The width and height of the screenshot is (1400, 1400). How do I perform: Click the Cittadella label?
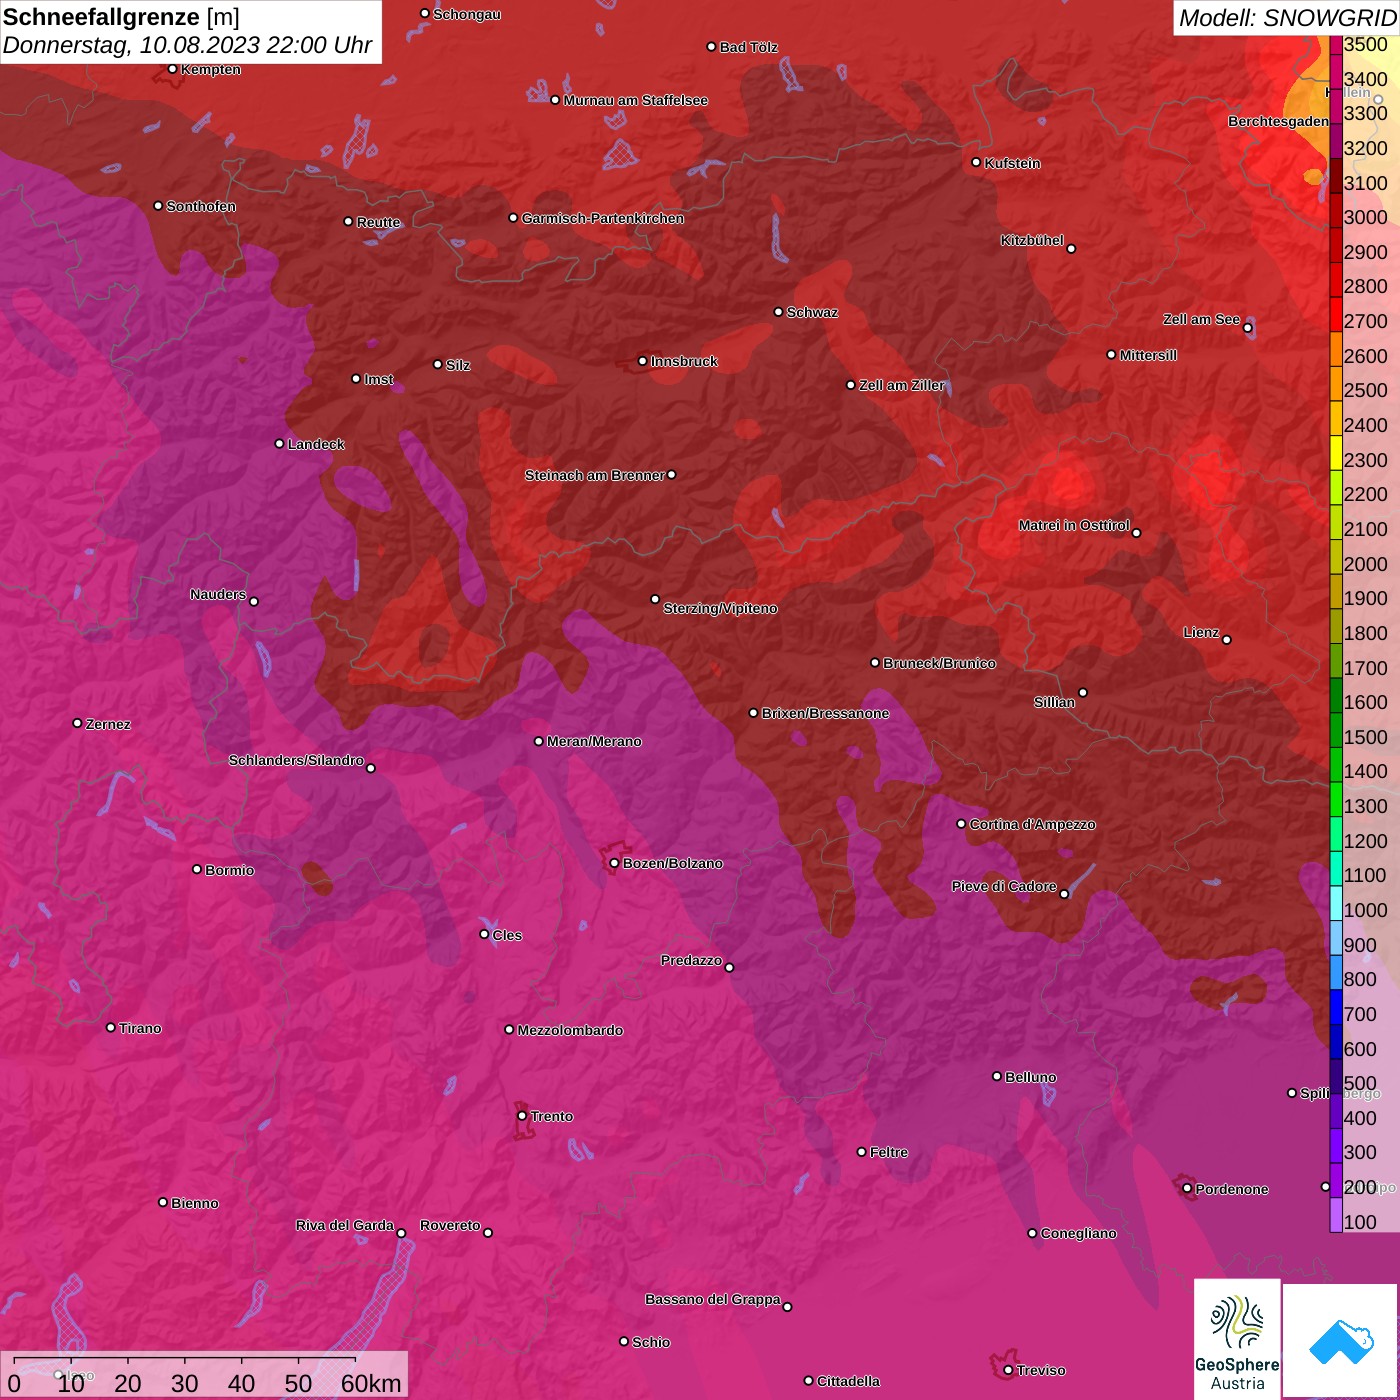[848, 1381]
